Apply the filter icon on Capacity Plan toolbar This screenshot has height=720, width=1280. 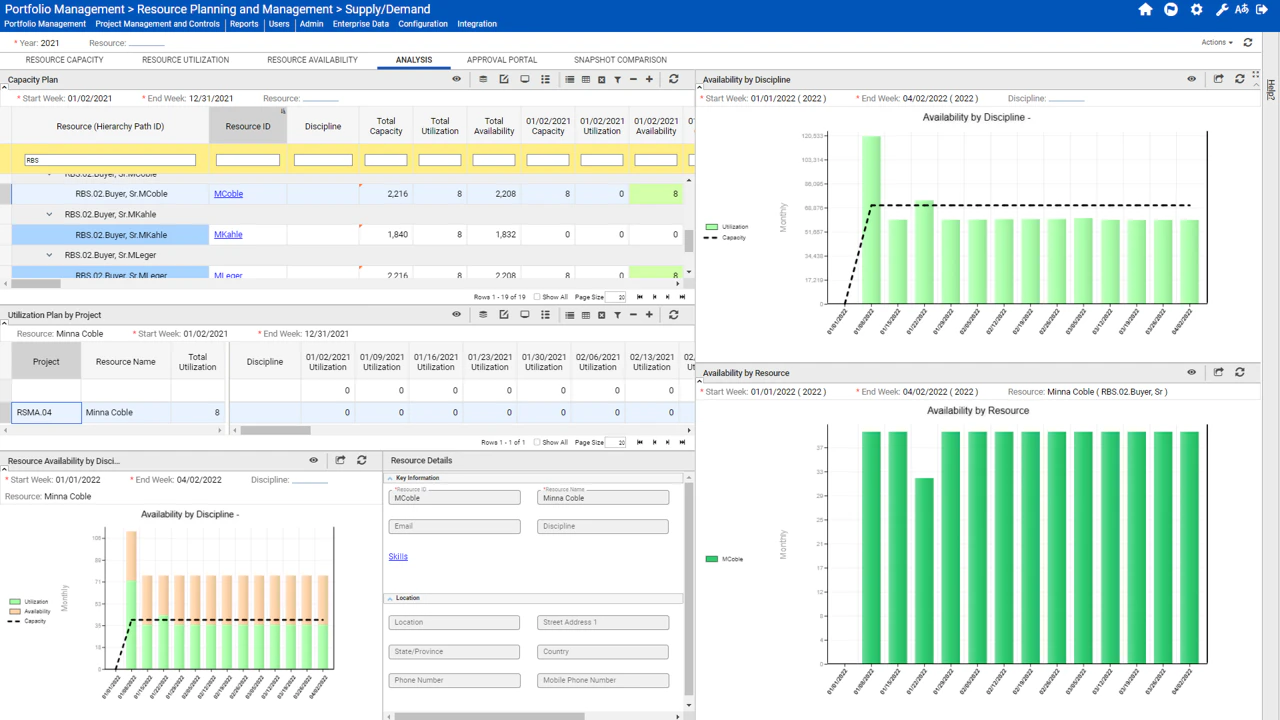tap(616, 79)
